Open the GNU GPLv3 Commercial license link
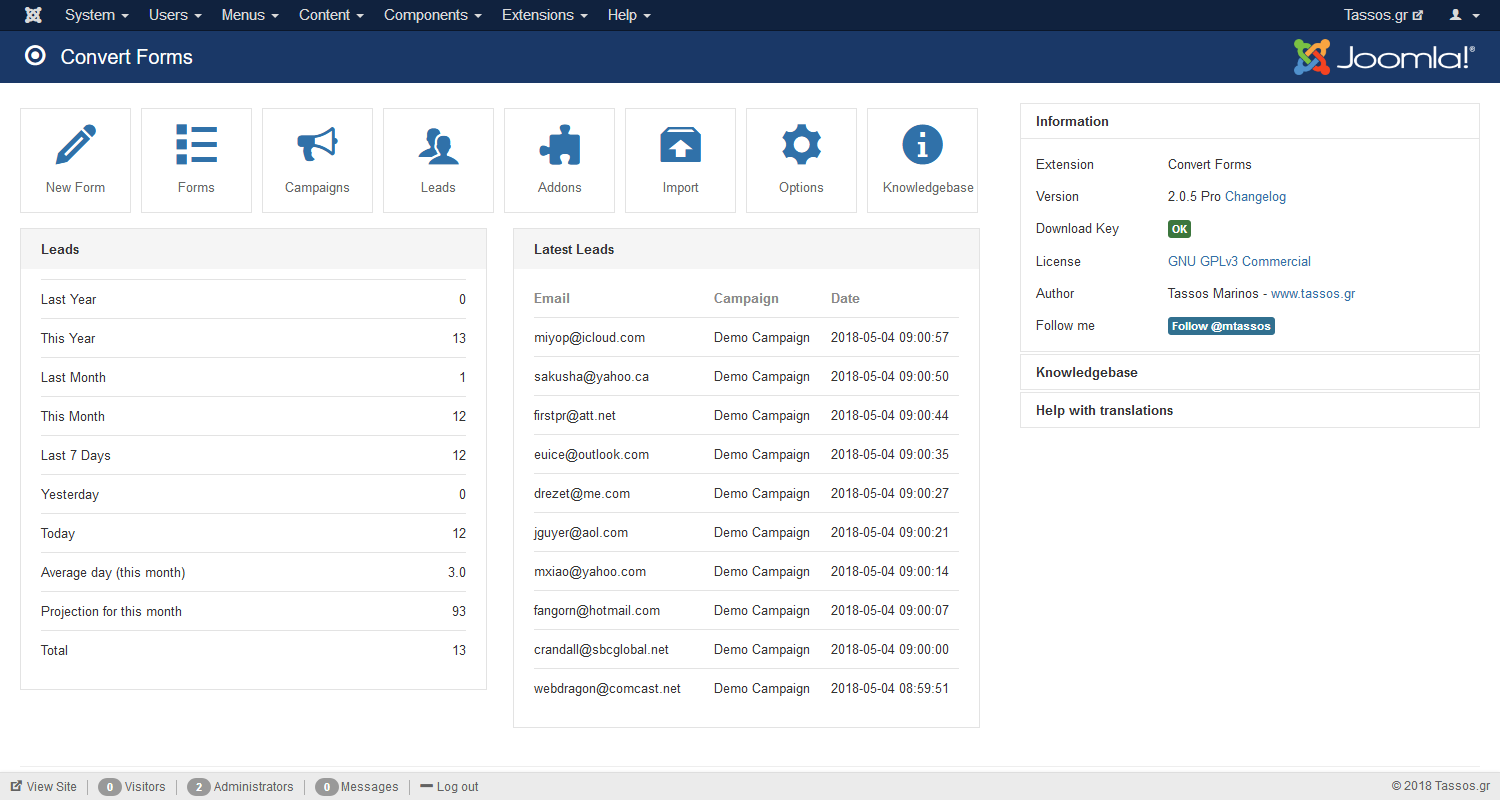The image size is (1500, 800). tap(1239, 262)
